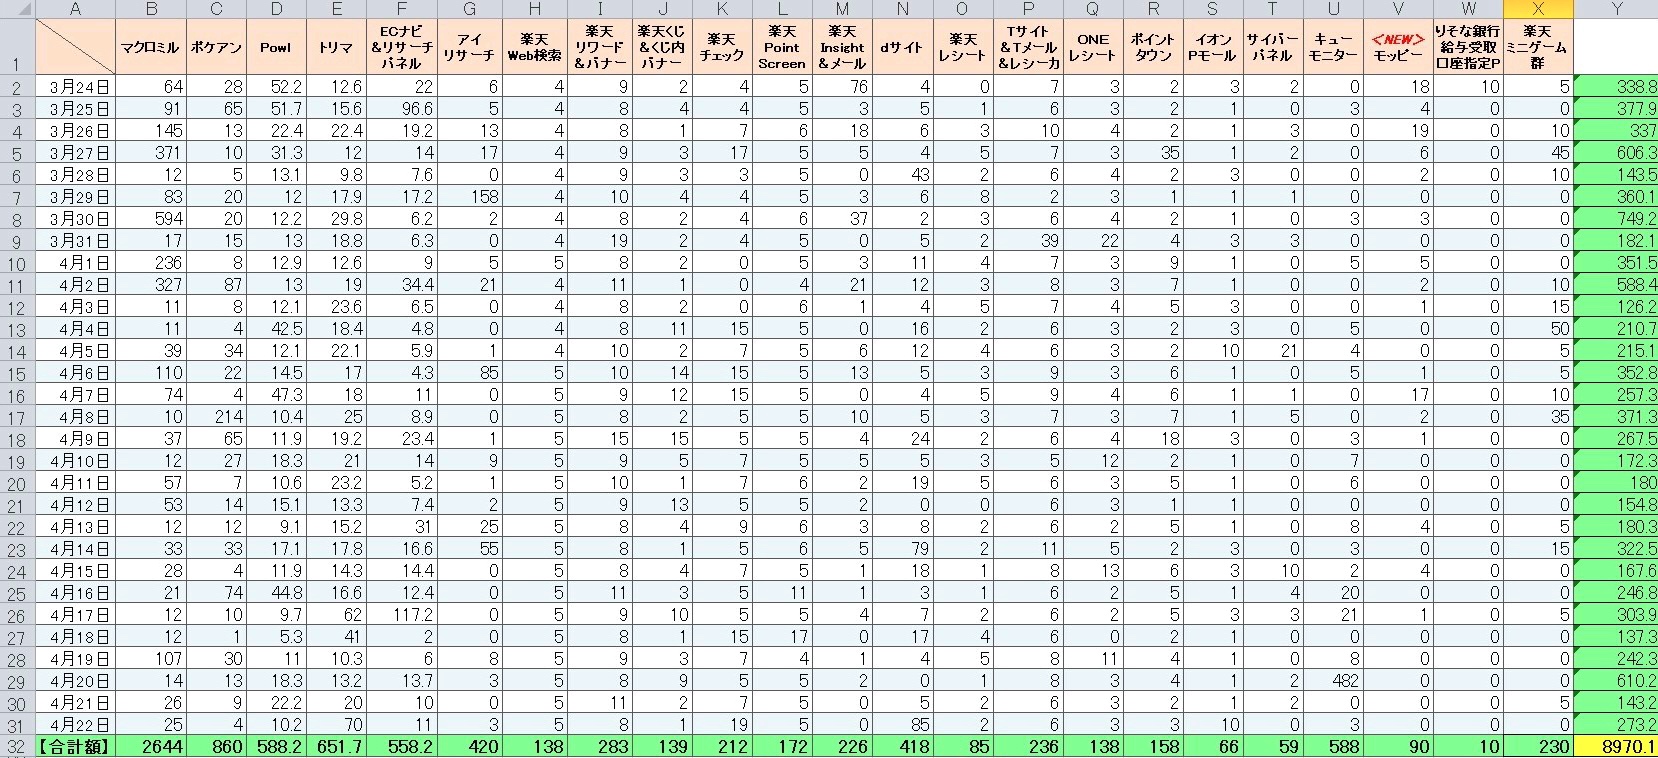Select the 4月1日 date cell
Screen dimensions: 1658x758
pos(75,263)
